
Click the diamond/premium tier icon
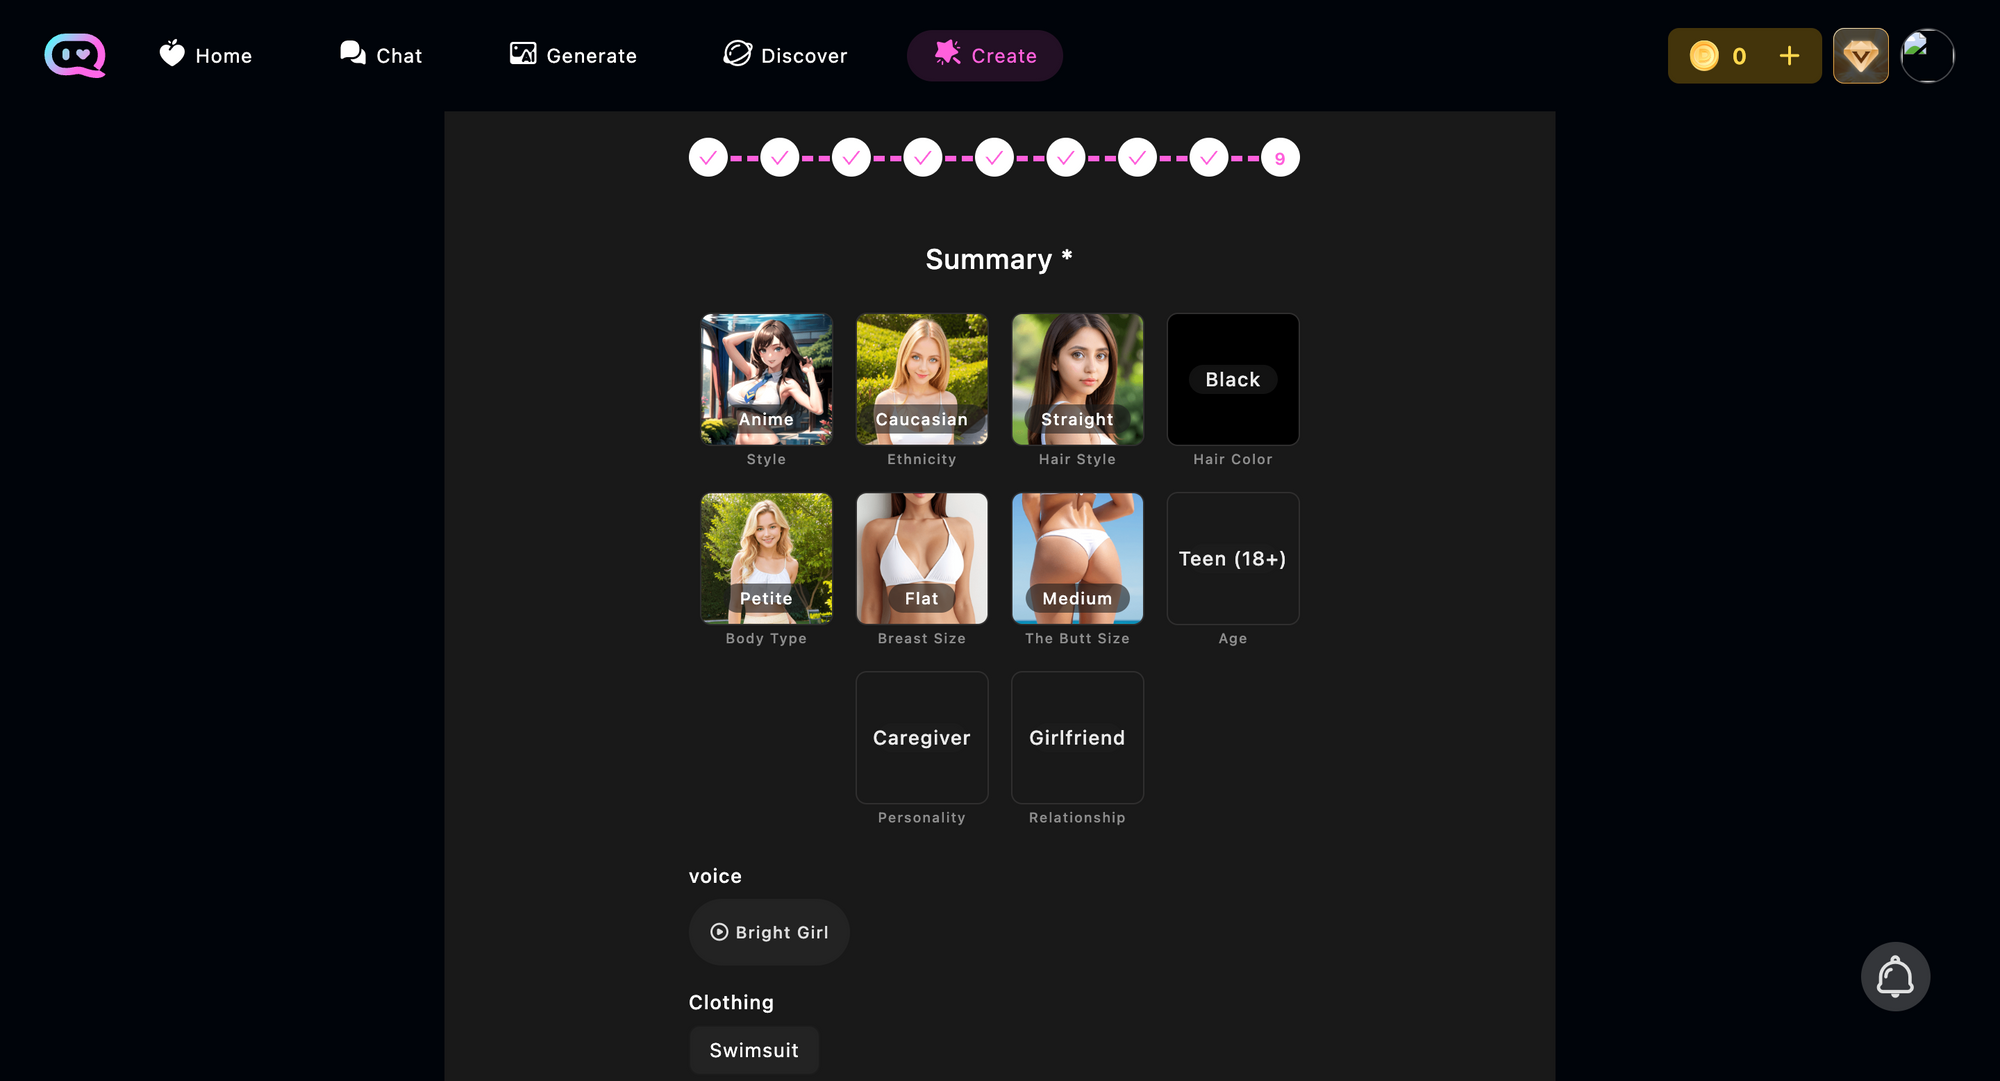pos(1860,55)
